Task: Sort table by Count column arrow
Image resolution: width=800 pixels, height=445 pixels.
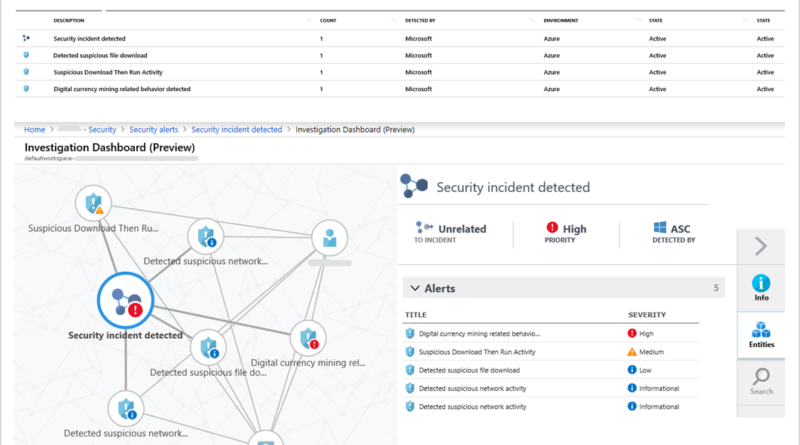Action: (x=393, y=20)
